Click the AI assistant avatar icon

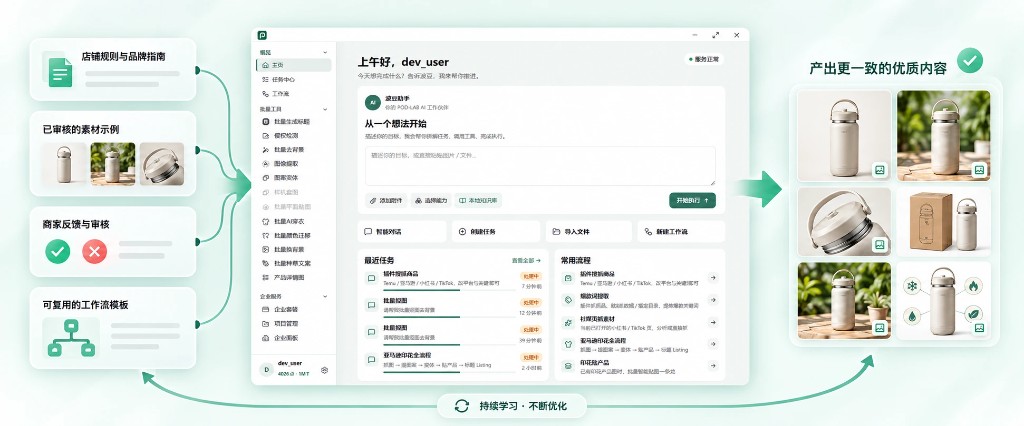coord(373,103)
